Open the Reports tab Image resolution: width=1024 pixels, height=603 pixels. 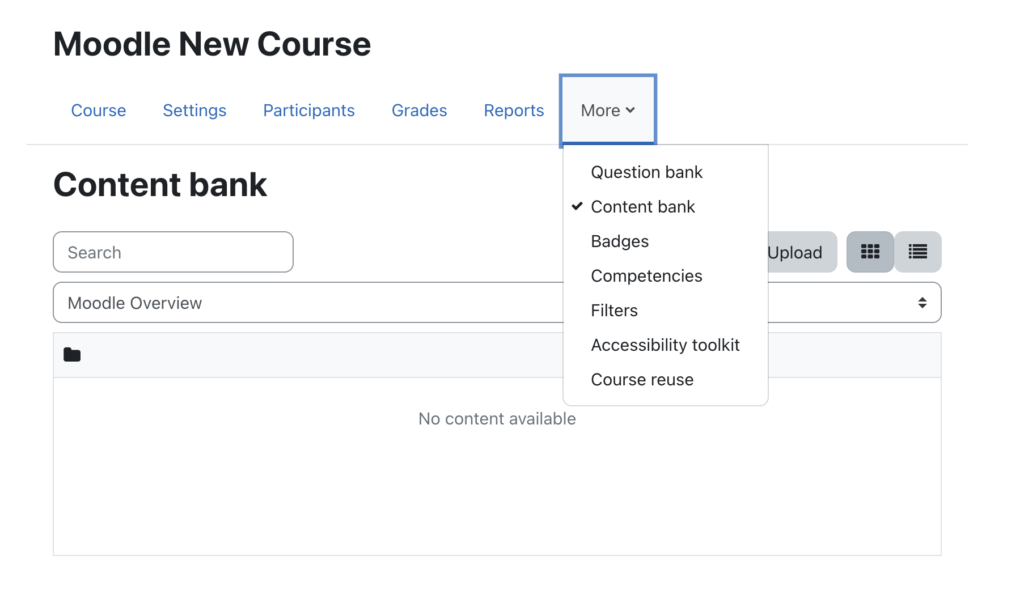[513, 111]
